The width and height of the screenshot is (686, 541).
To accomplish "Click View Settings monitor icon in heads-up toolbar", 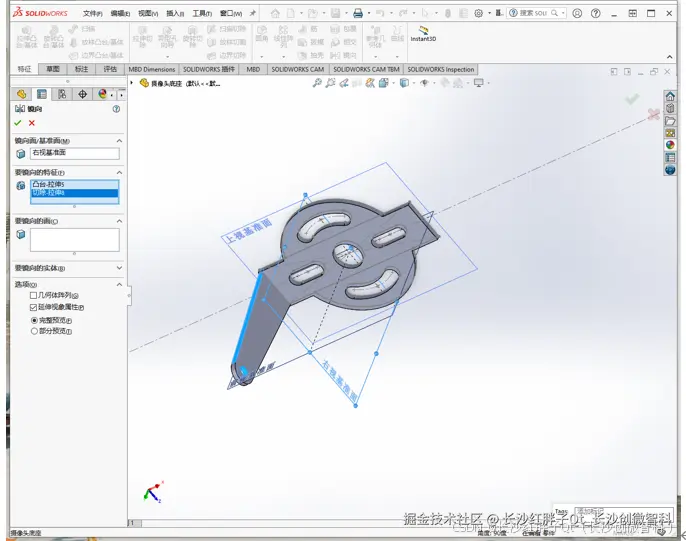I will tap(479, 83).
